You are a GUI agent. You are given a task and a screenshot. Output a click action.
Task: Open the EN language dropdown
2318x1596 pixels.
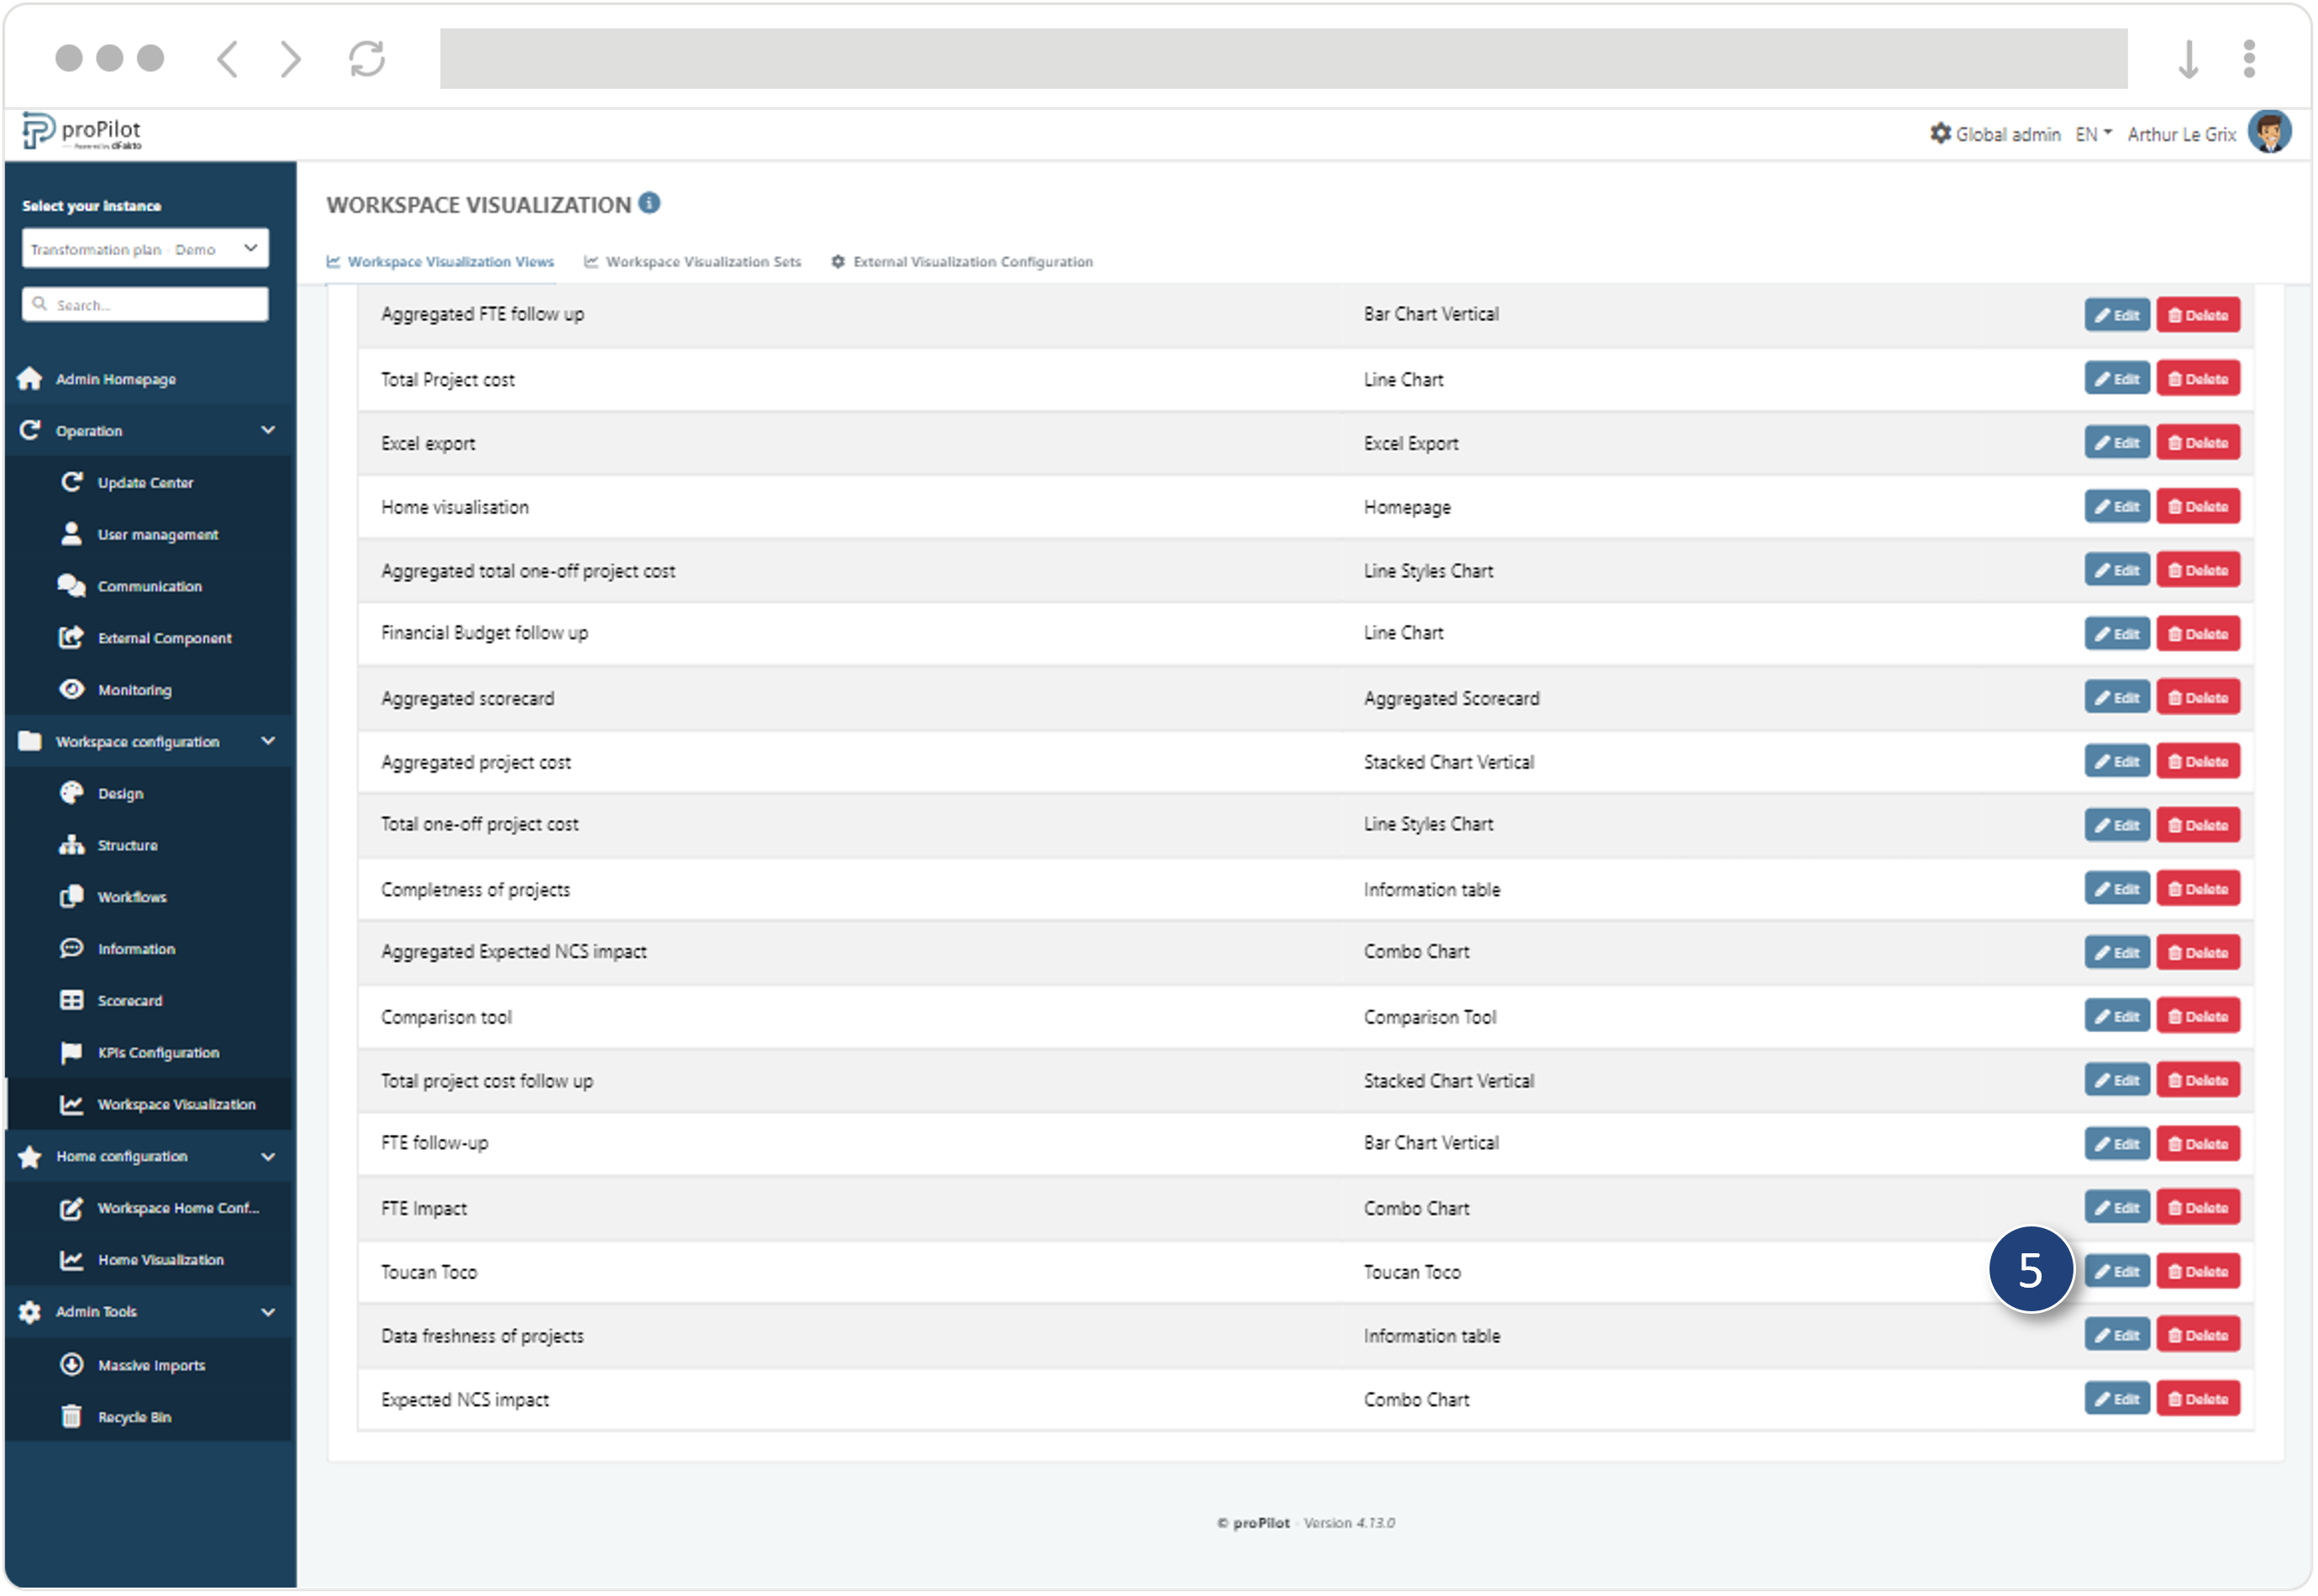pyautogui.click(x=2093, y=133)
